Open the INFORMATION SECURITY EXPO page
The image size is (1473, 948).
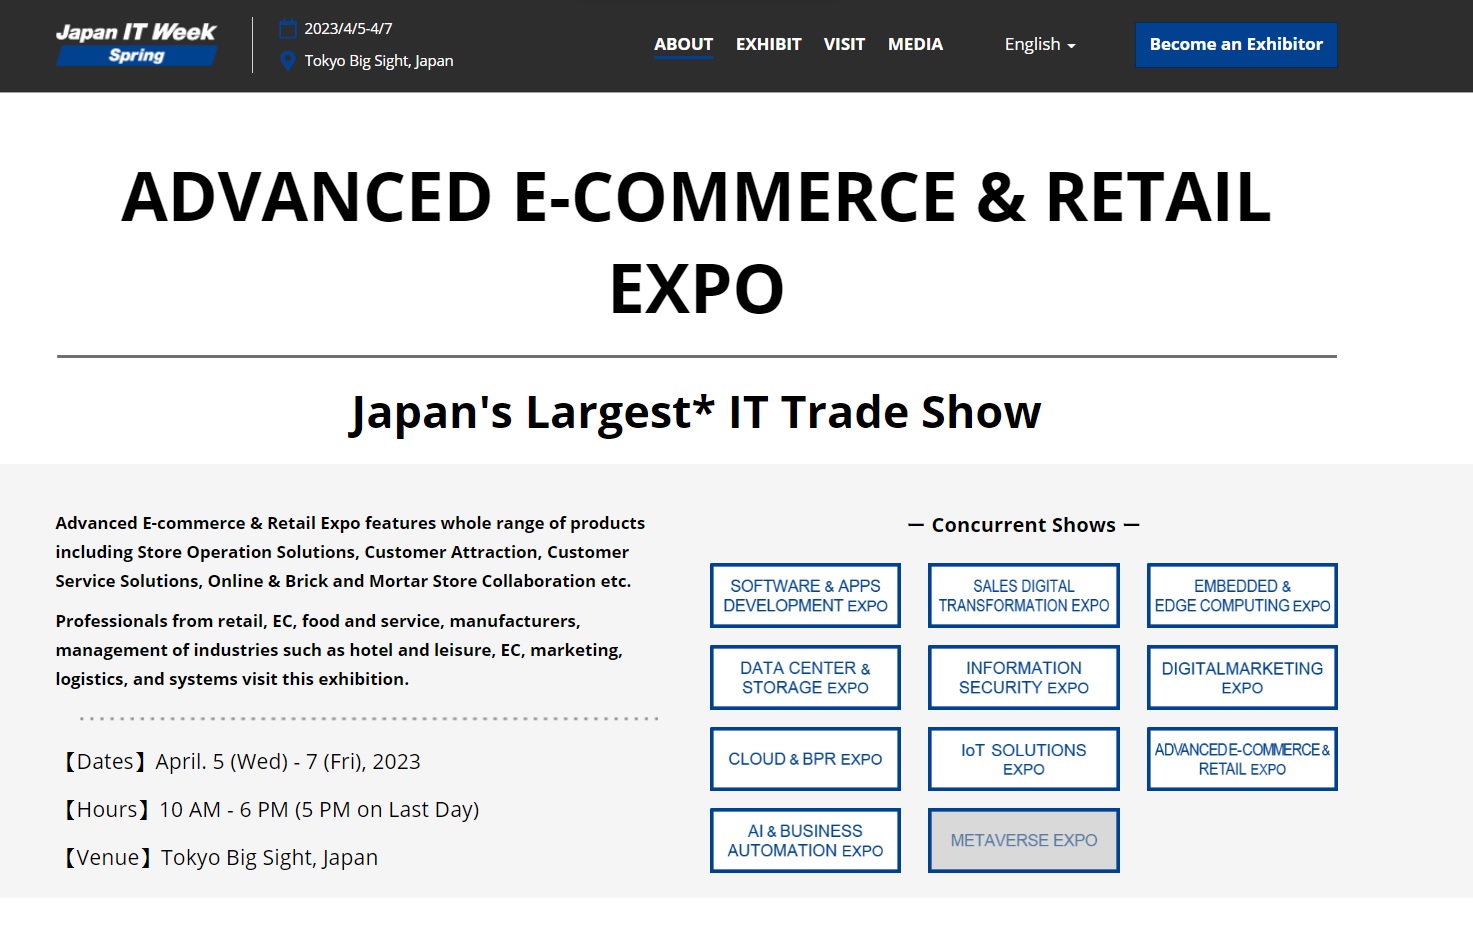coord(1023,677)
